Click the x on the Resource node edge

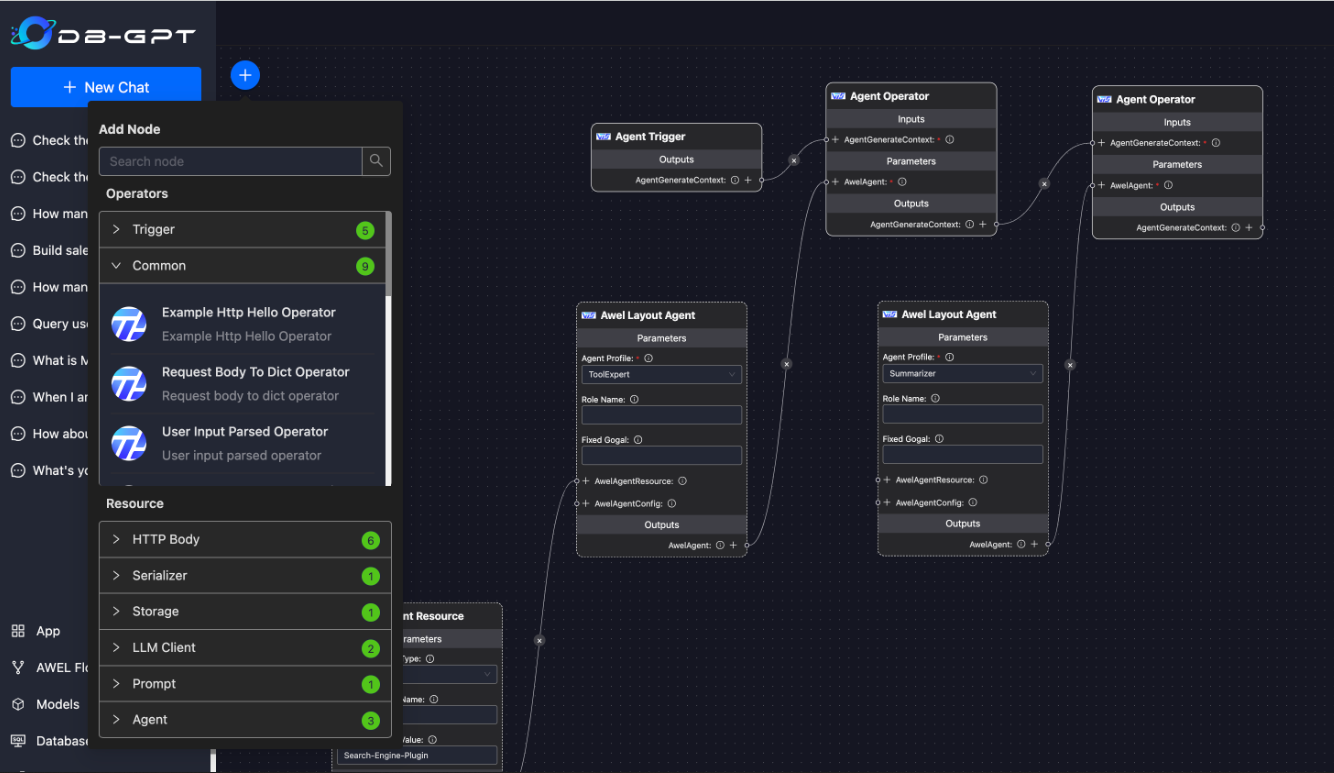[539, 640]
